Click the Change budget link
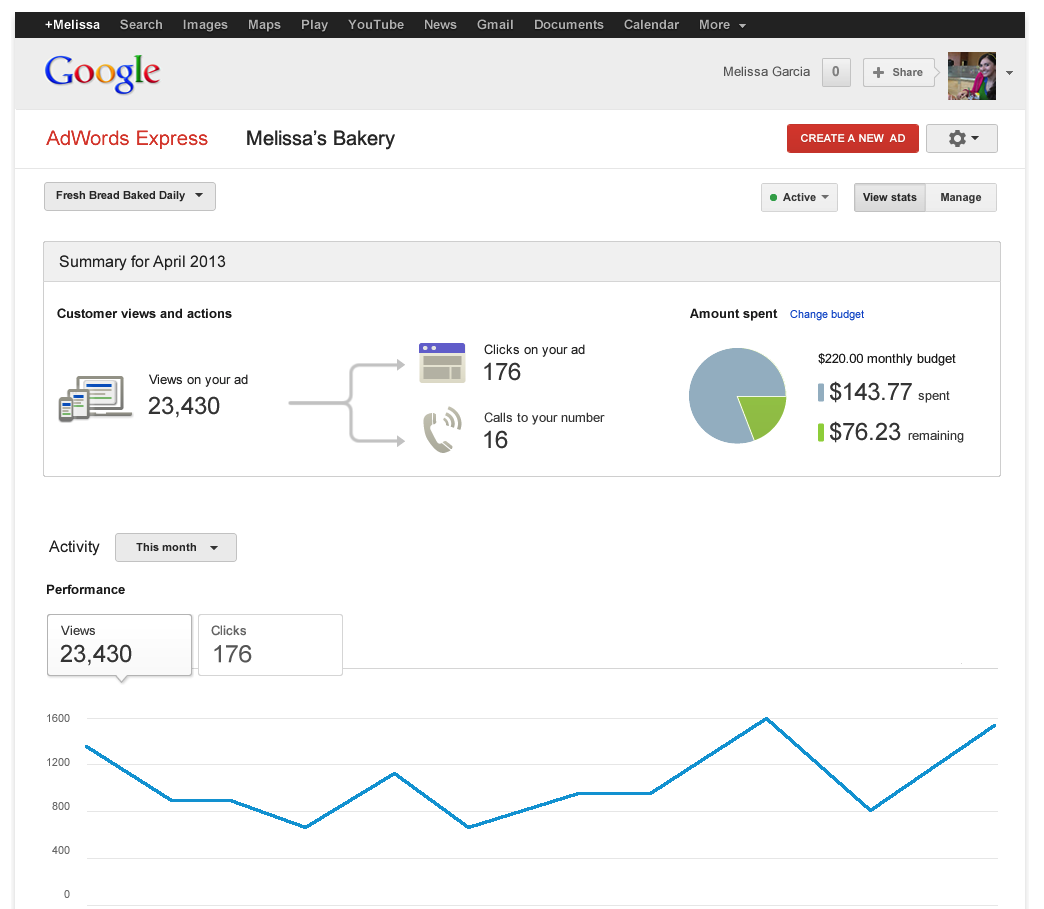The image size is (1044, 909). (826, 314)
